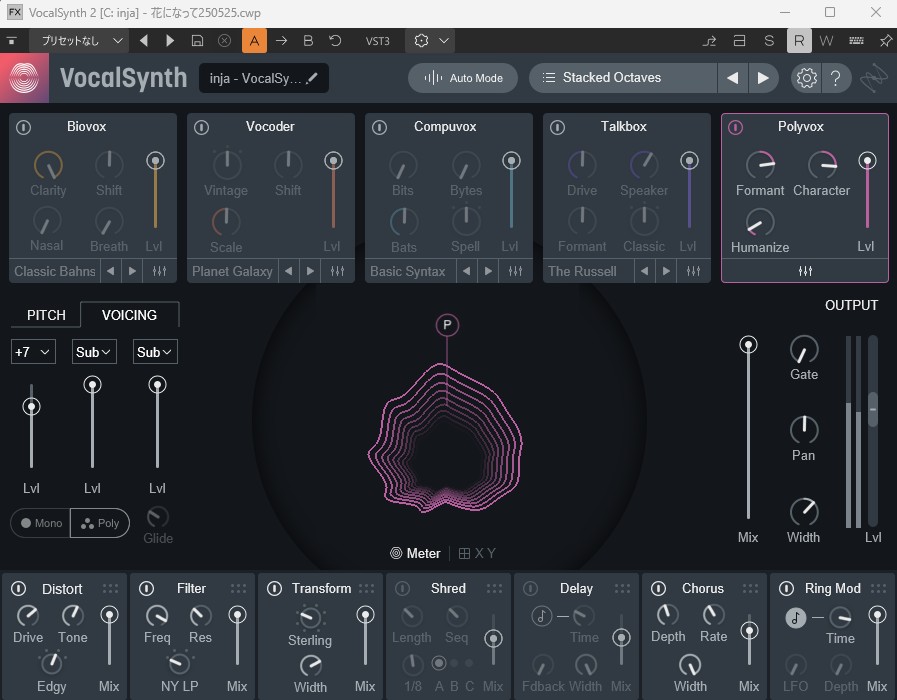Switch visualizer to Meter view
The height and width of the screenshot is (700, 897).
pyautogui.click(x=415, y=553)
